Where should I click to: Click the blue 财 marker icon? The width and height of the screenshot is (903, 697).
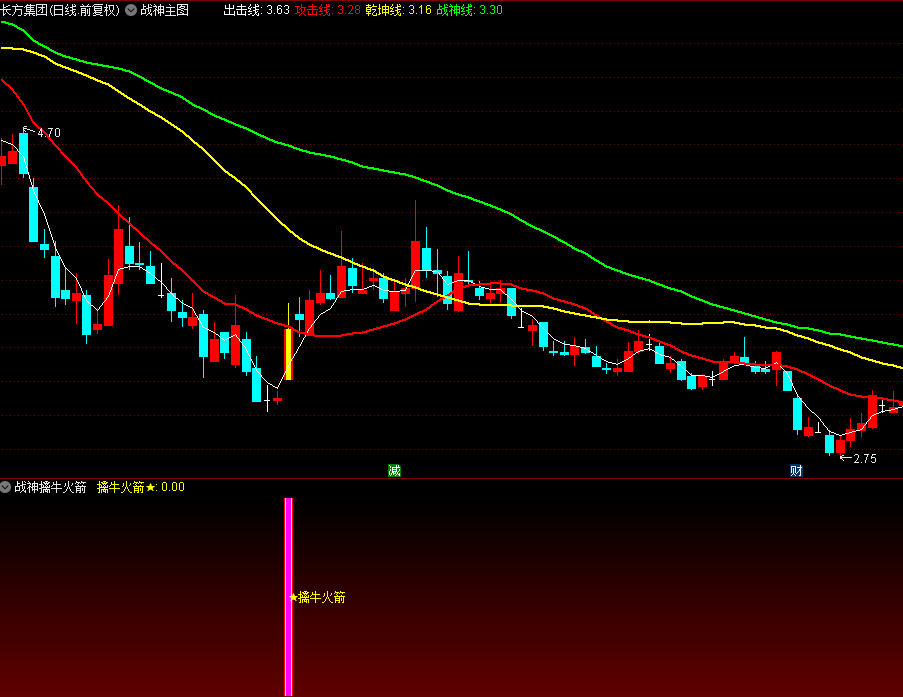(x=796, y=470)
